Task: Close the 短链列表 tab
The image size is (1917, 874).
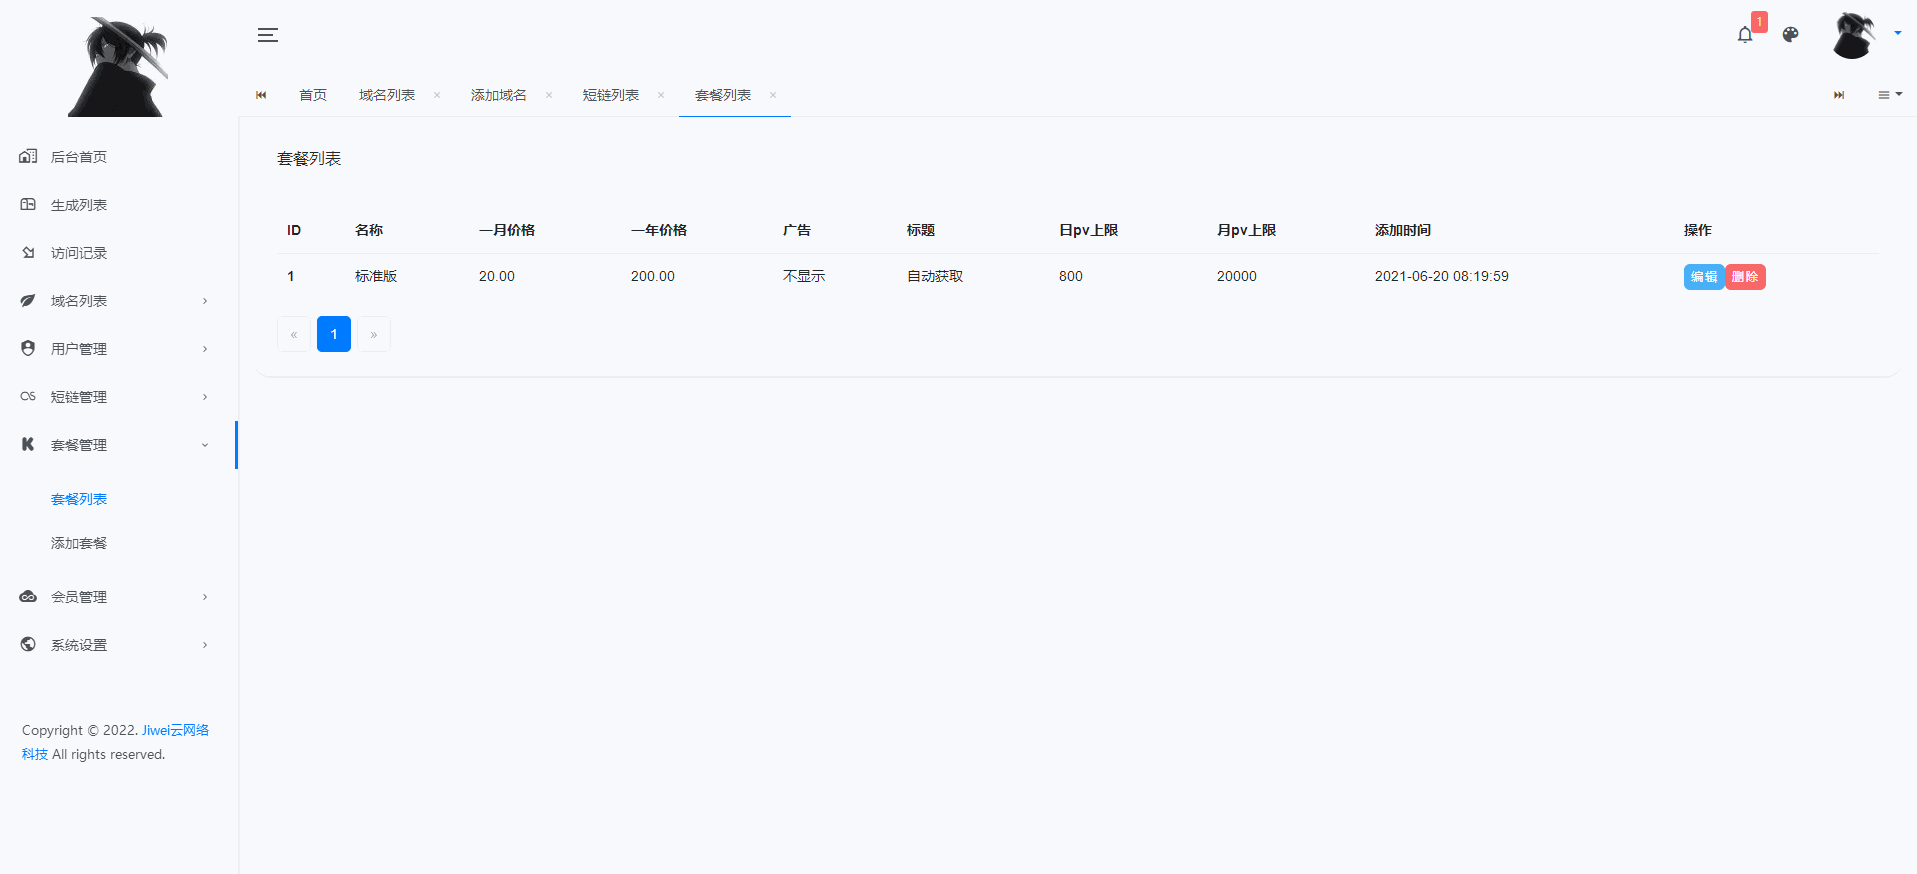Action: pos(661,95)
